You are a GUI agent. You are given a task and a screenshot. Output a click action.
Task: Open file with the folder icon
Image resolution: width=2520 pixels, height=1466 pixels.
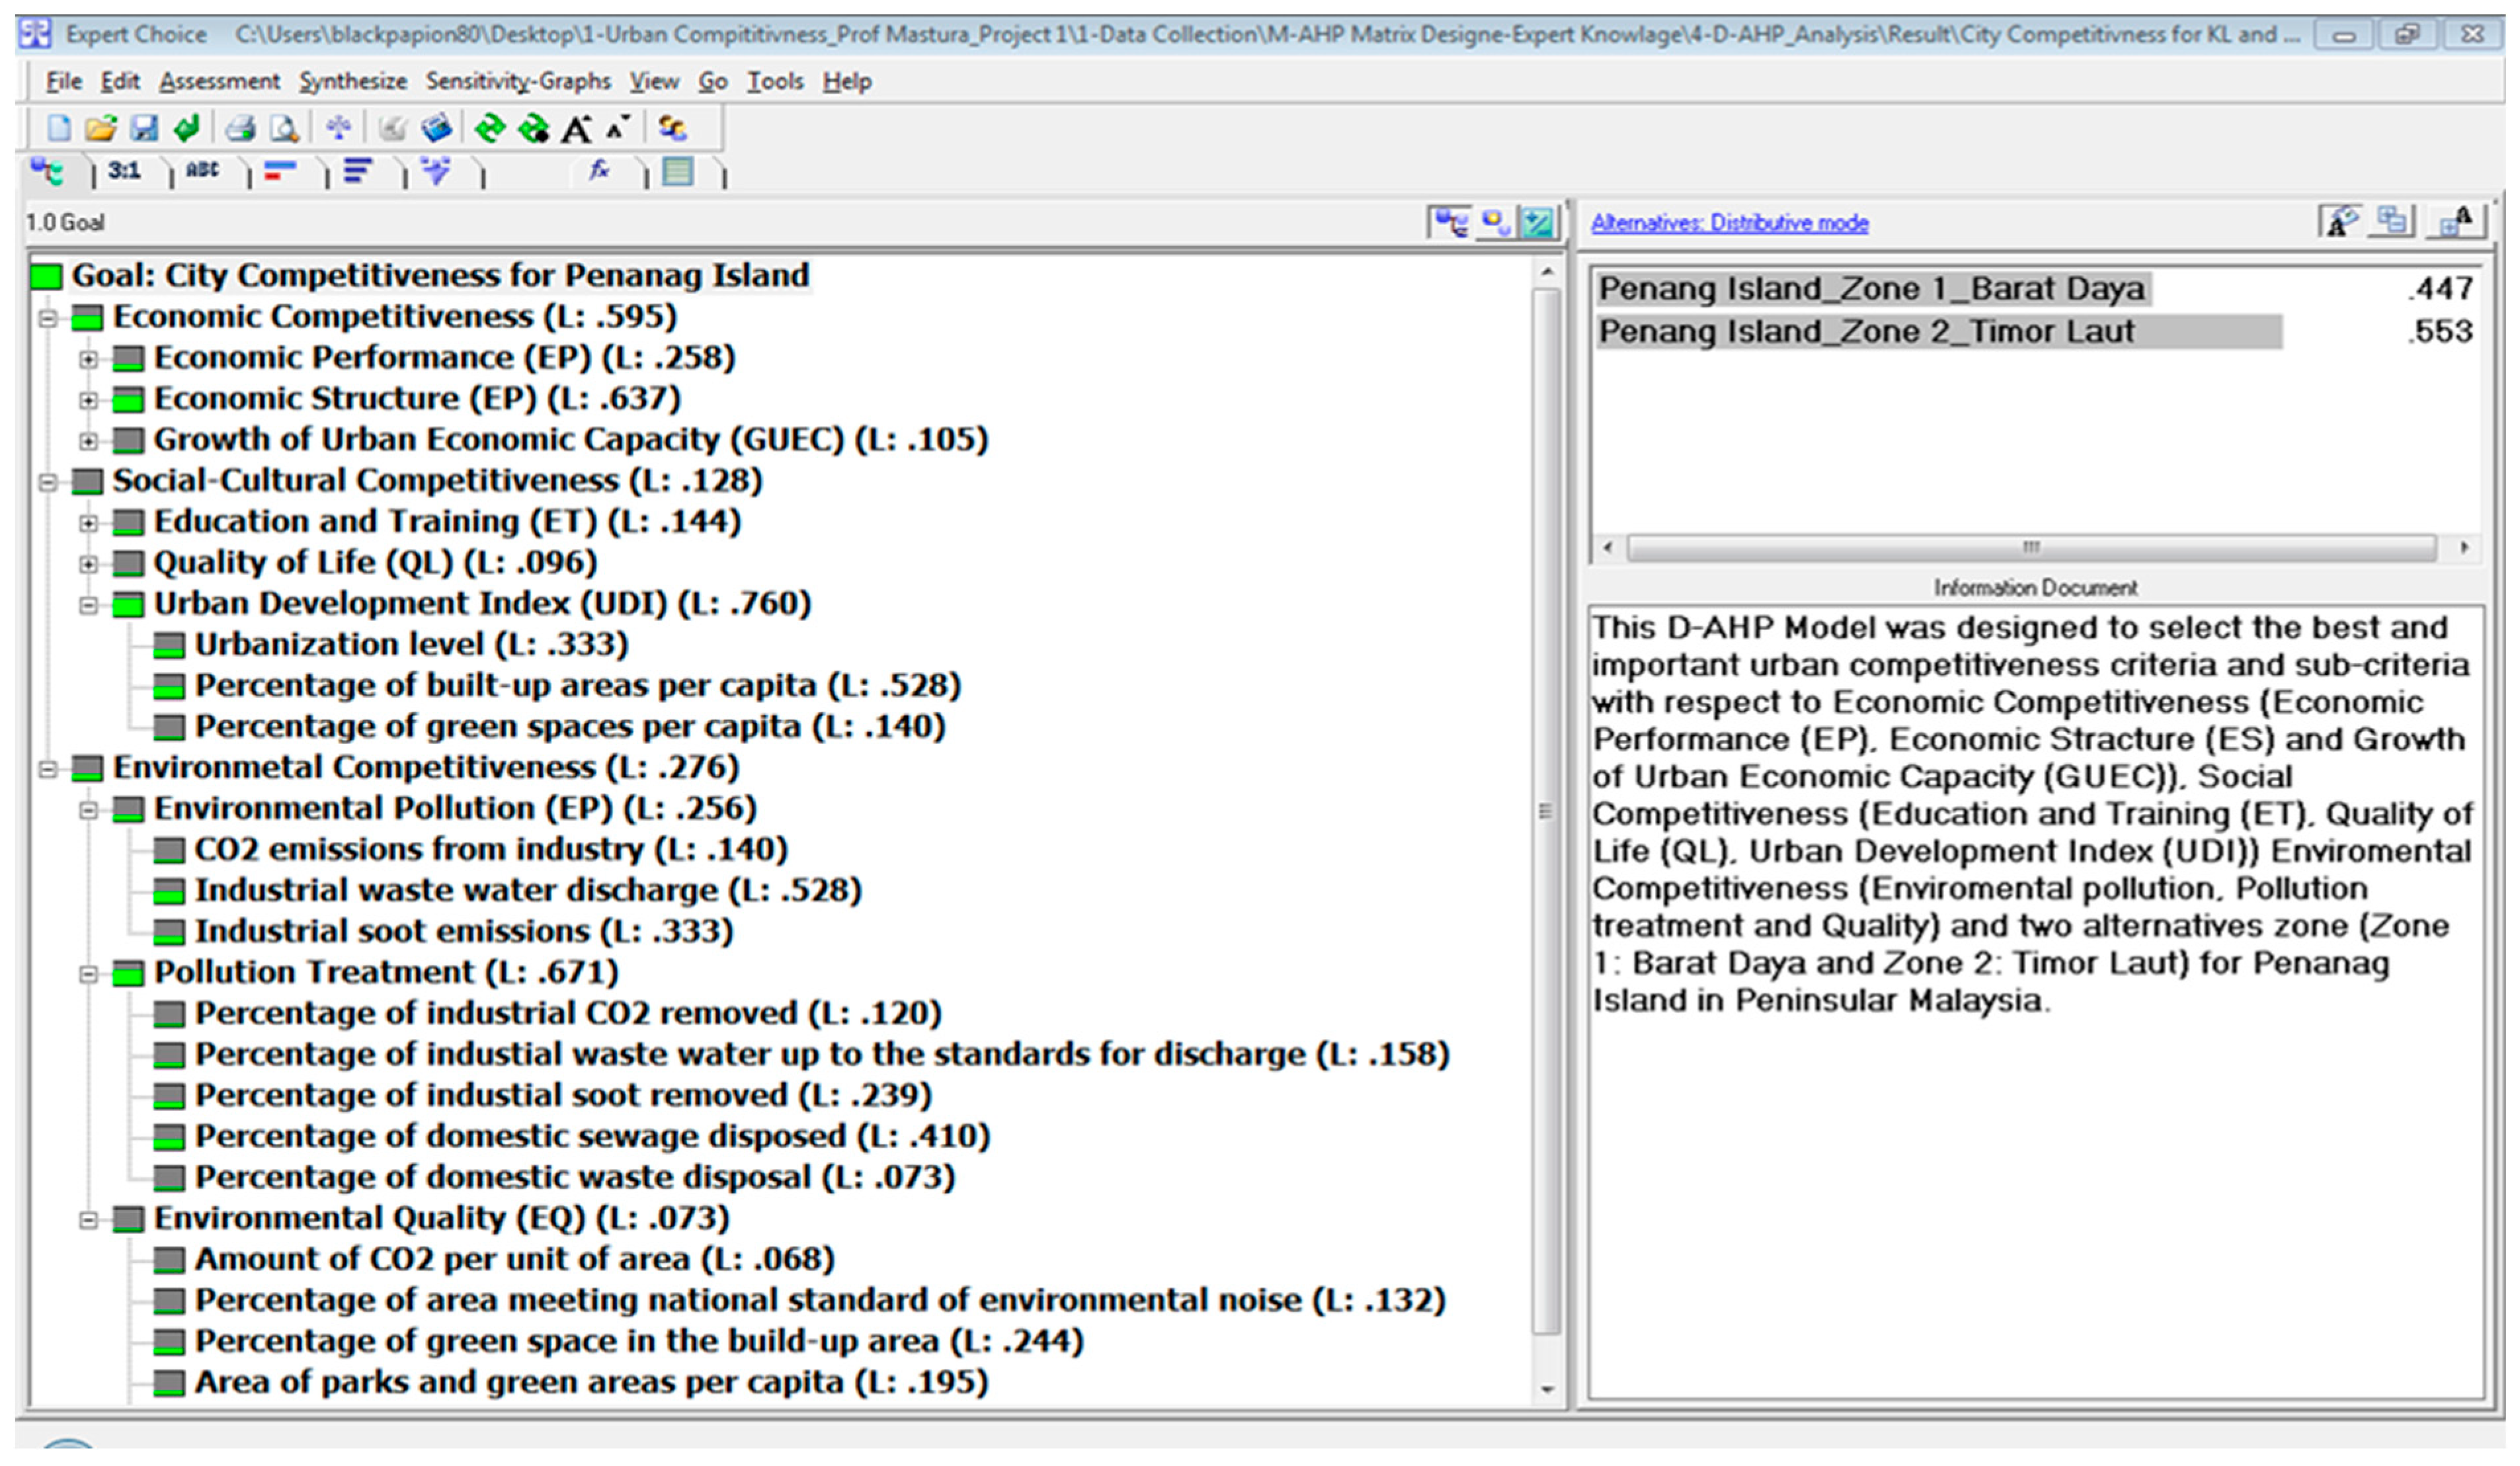(101, 128)
